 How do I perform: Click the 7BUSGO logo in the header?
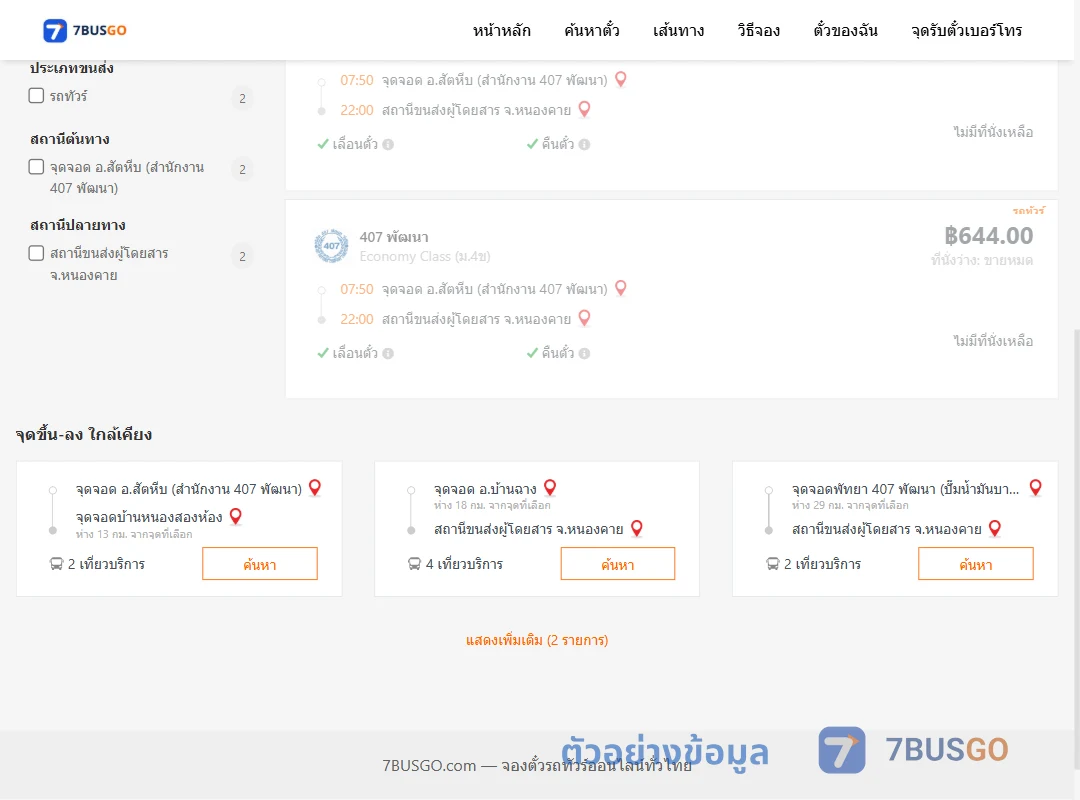point(85,30)
